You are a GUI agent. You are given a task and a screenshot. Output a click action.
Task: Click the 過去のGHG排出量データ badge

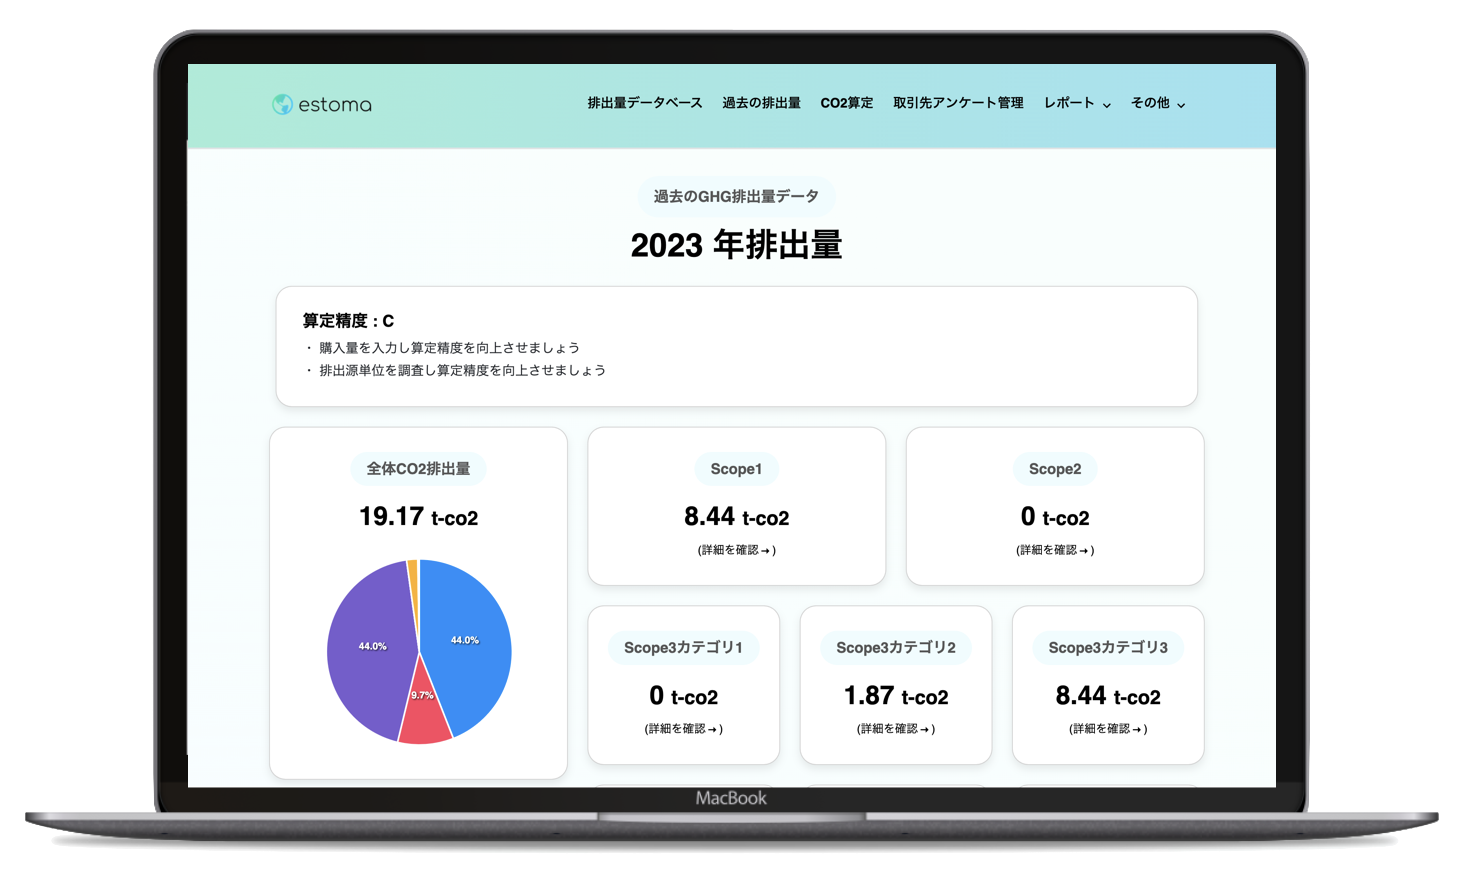click(x=736, y=197)
